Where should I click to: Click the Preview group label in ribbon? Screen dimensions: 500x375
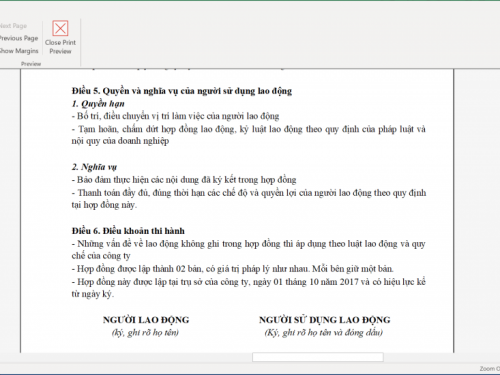coord(31,64)
